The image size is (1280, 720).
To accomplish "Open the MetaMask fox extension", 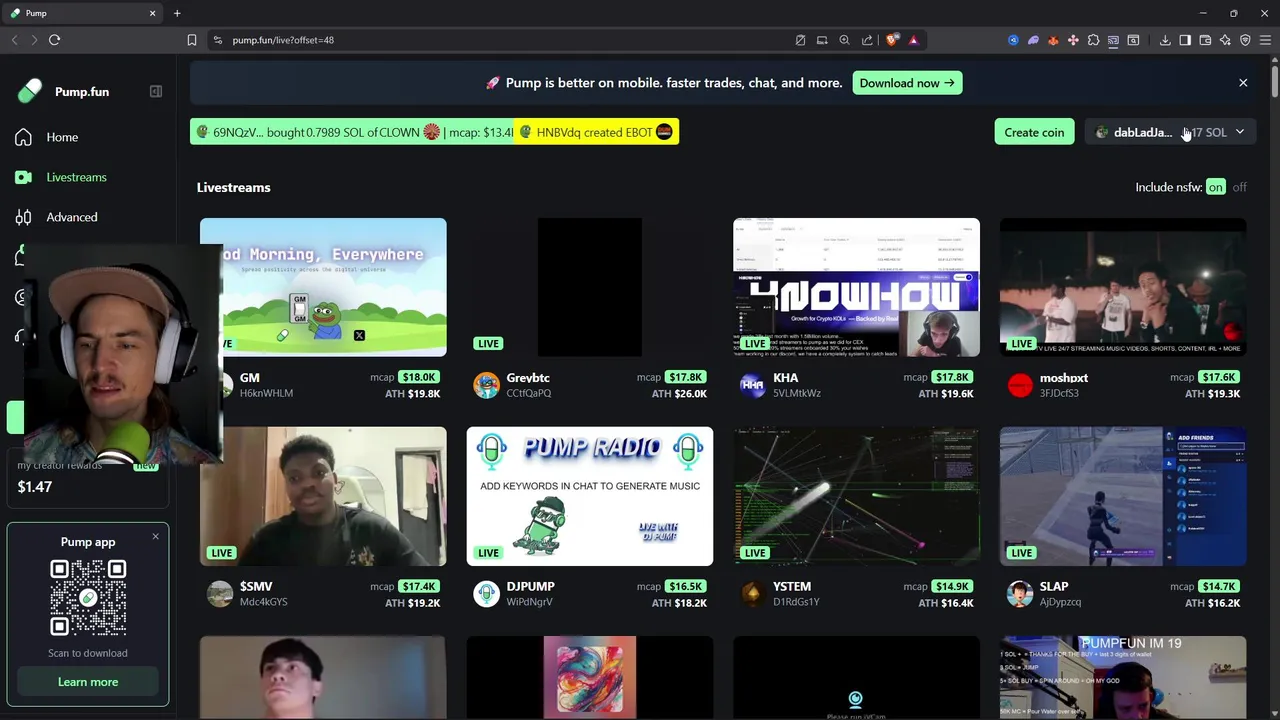I will pyautogui.click(x=1053, y=40).
